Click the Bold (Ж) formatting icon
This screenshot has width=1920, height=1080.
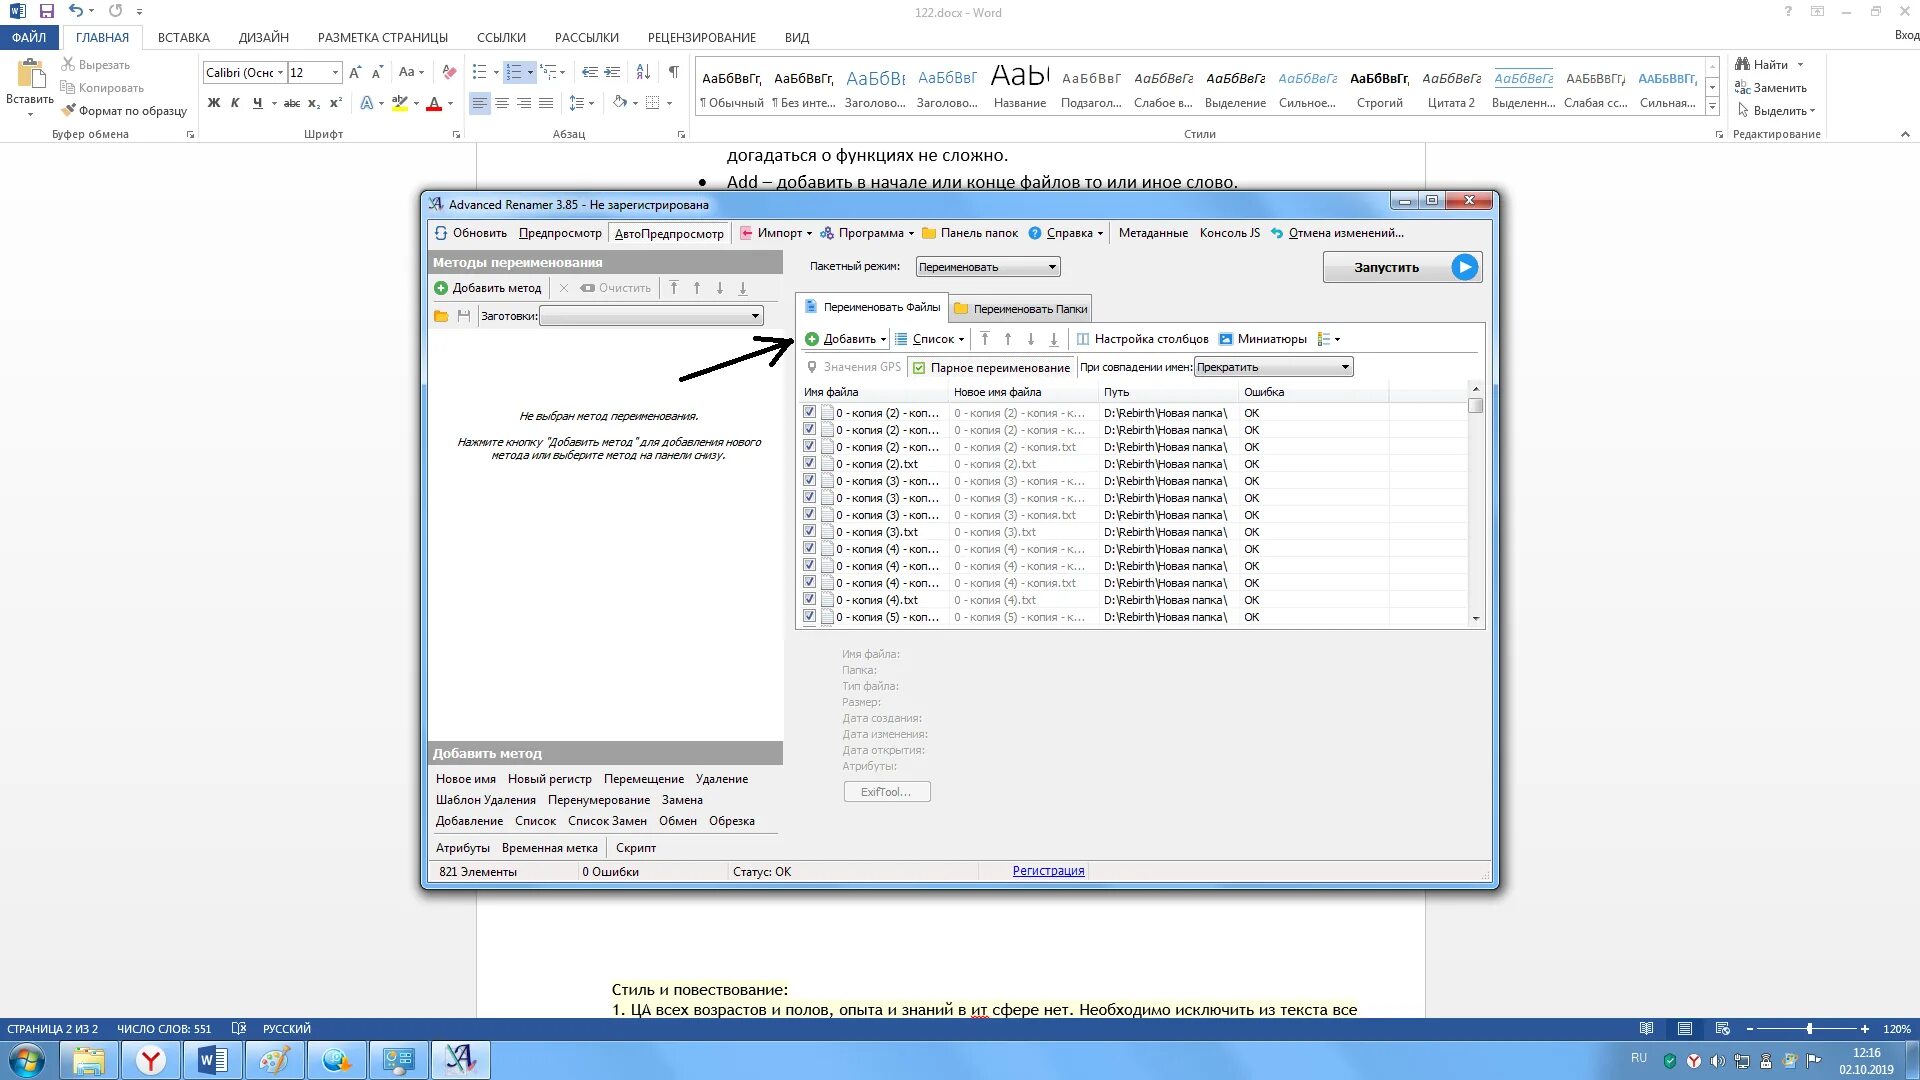pos(213,103)
